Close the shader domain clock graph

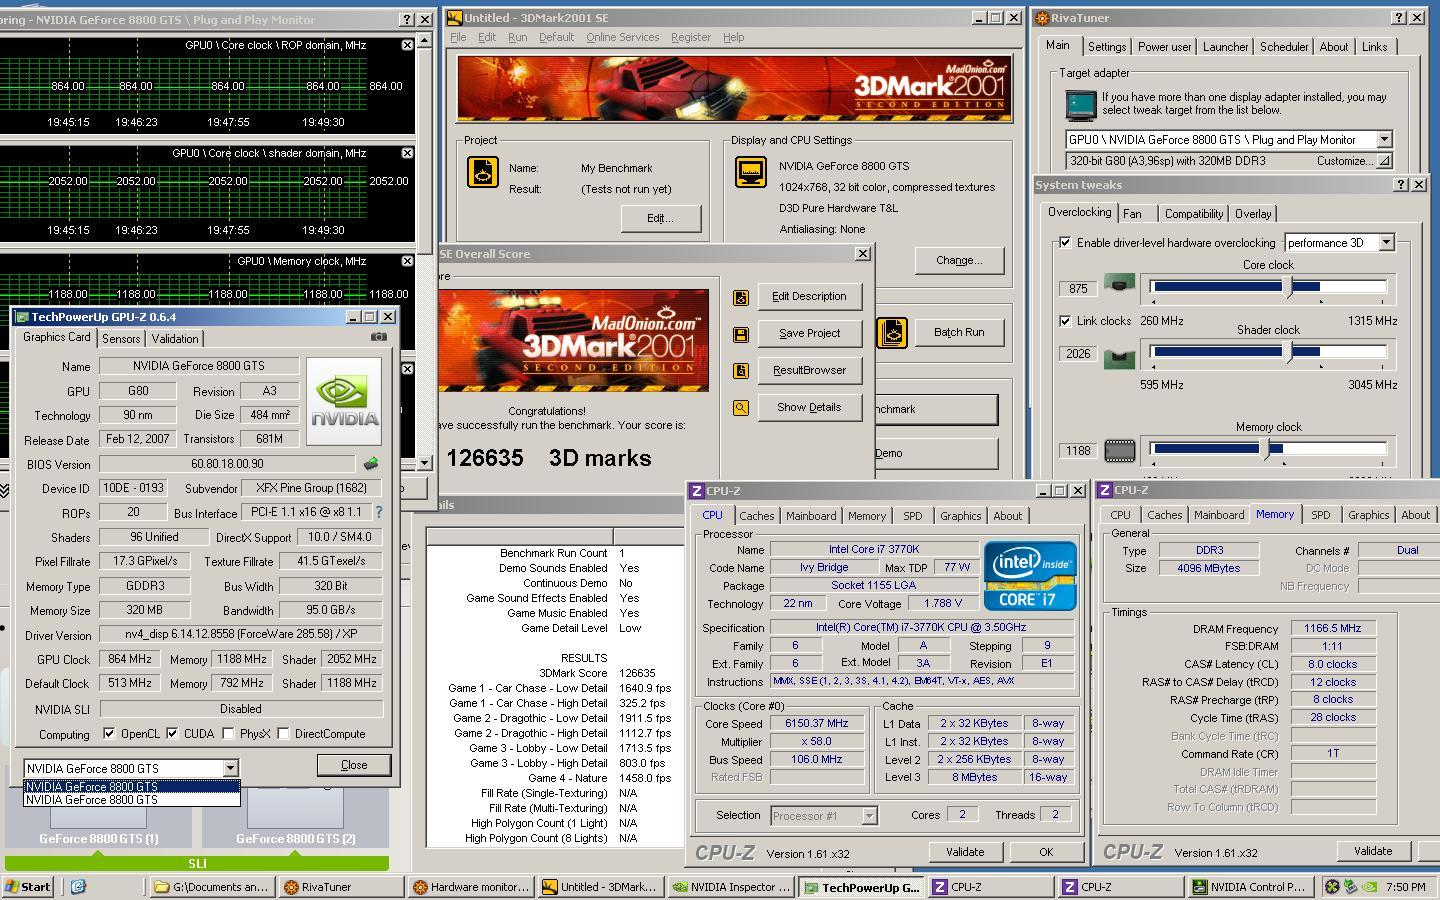tap(407, 153)
